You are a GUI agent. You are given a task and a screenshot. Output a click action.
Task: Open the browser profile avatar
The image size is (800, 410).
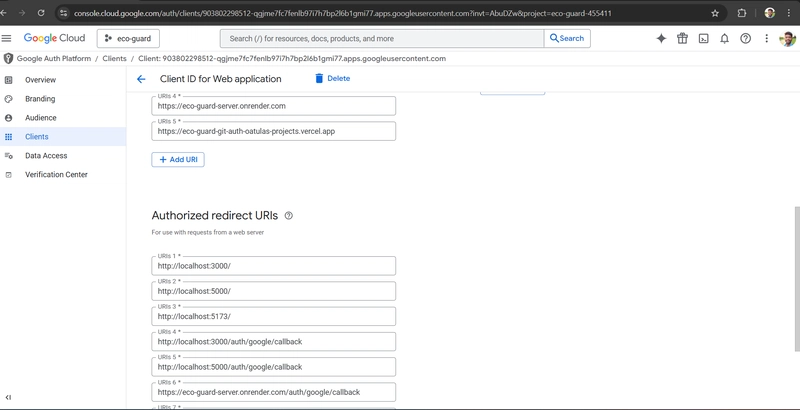[770, 13]
